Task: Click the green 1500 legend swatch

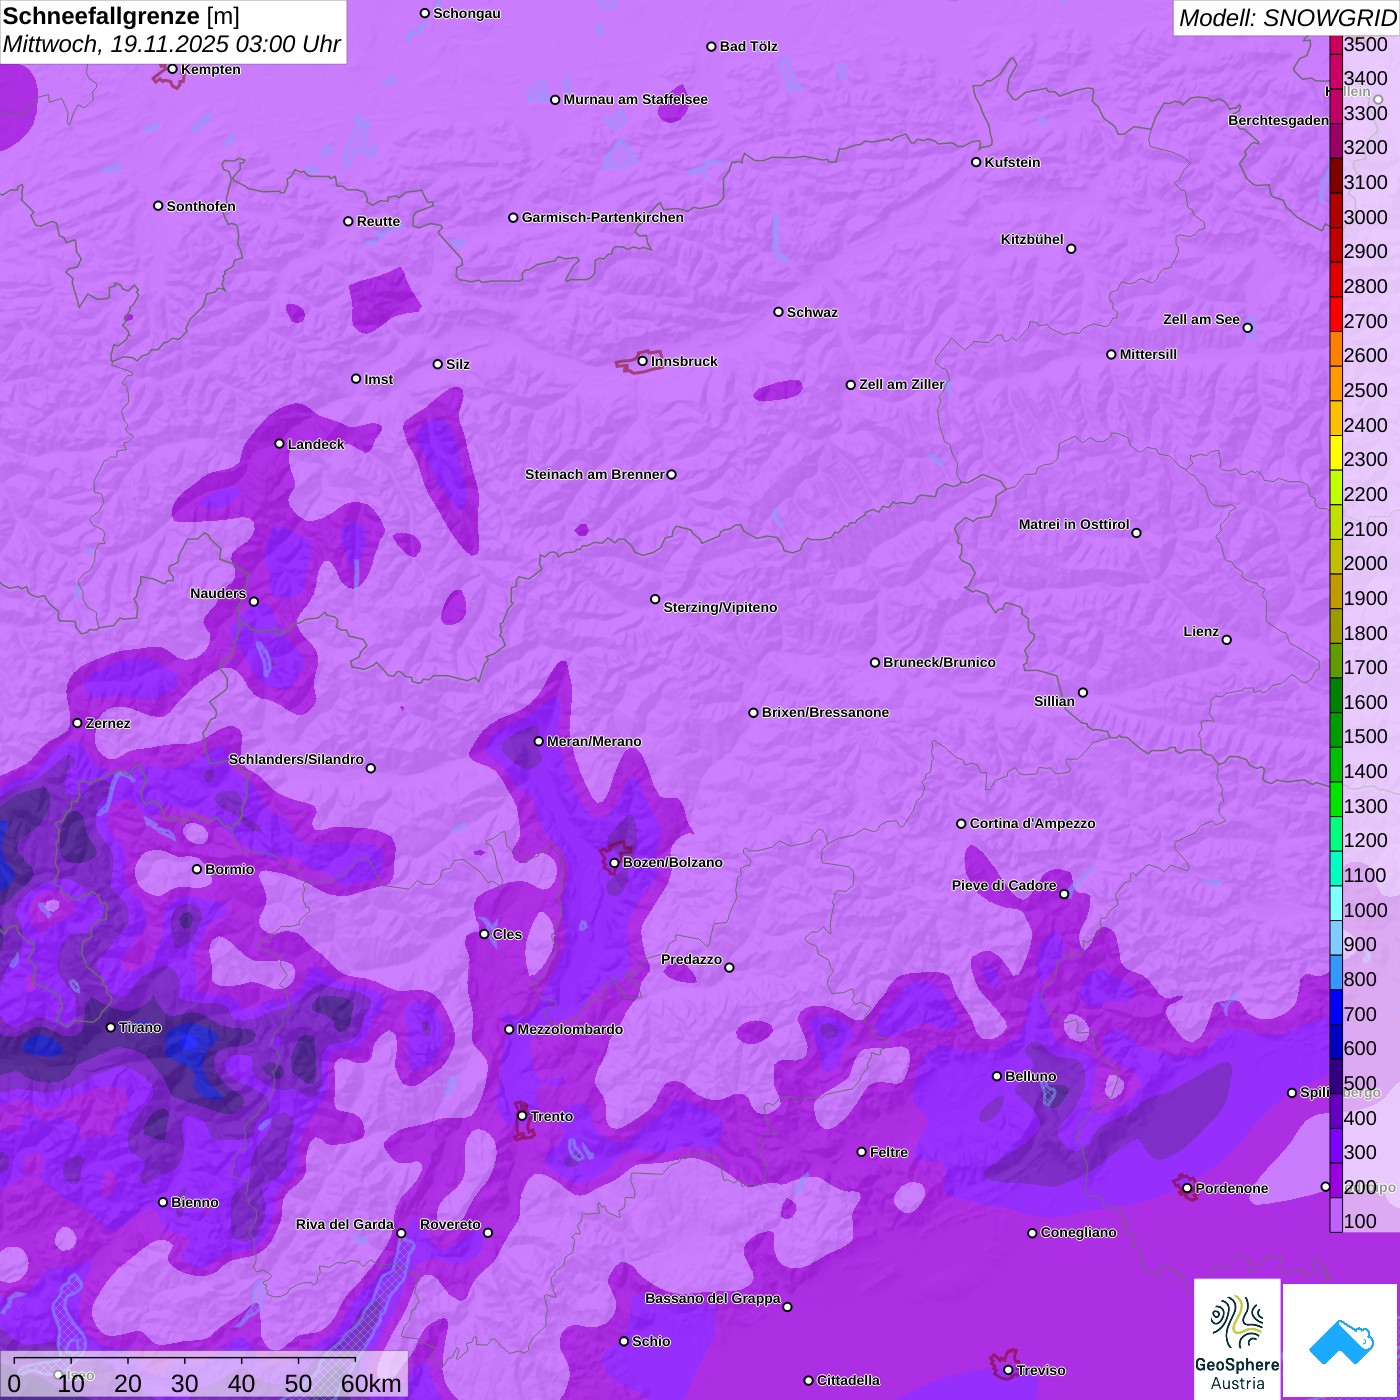Action: coord(1336,729)
